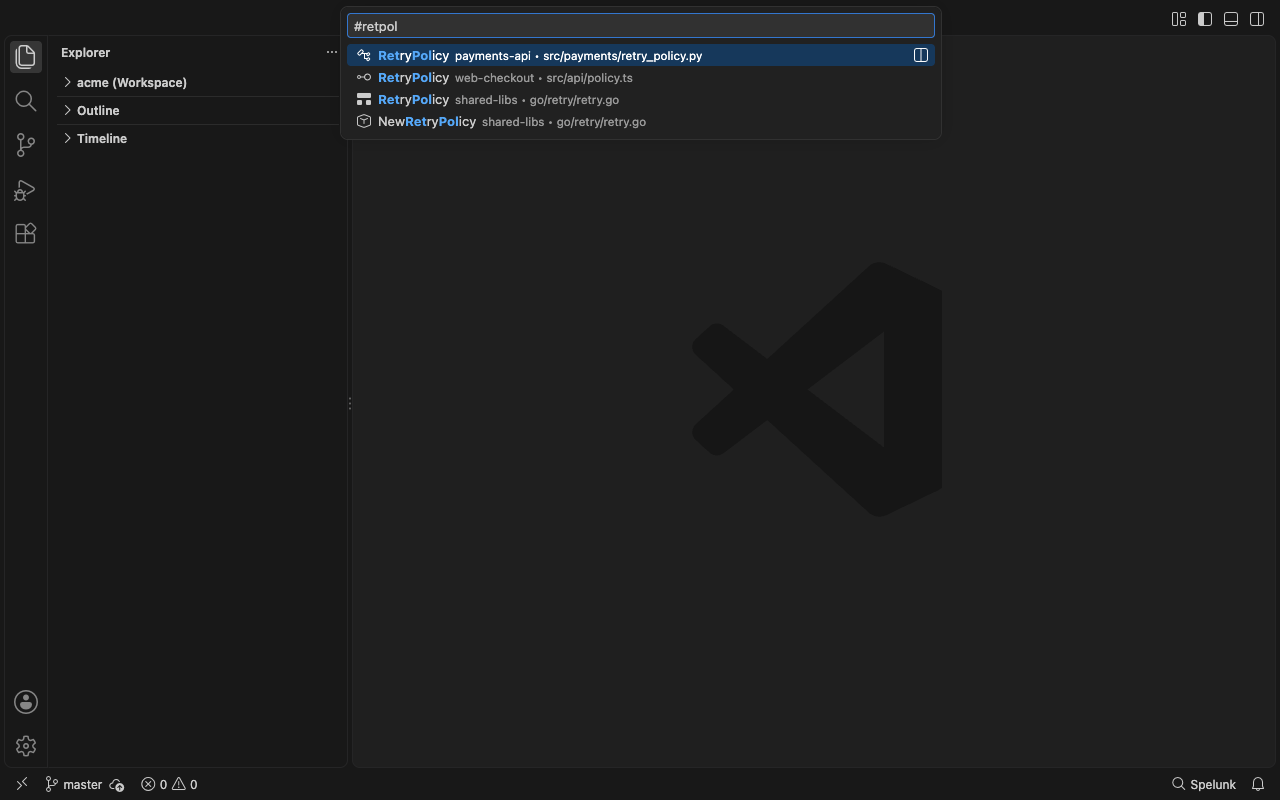
Task: Click the Explorer panel title
Action: pos(86,52)
